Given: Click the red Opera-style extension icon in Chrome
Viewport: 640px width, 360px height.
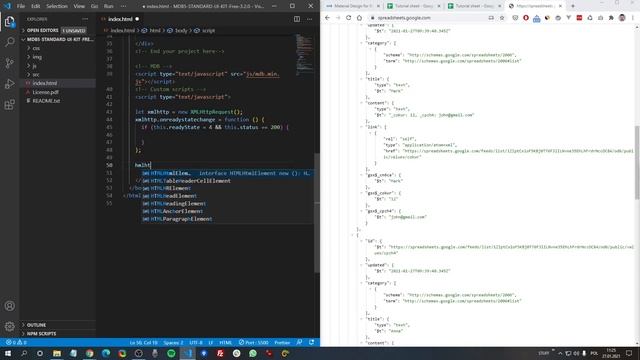Looking at the screenshot, I should [526, 18].
